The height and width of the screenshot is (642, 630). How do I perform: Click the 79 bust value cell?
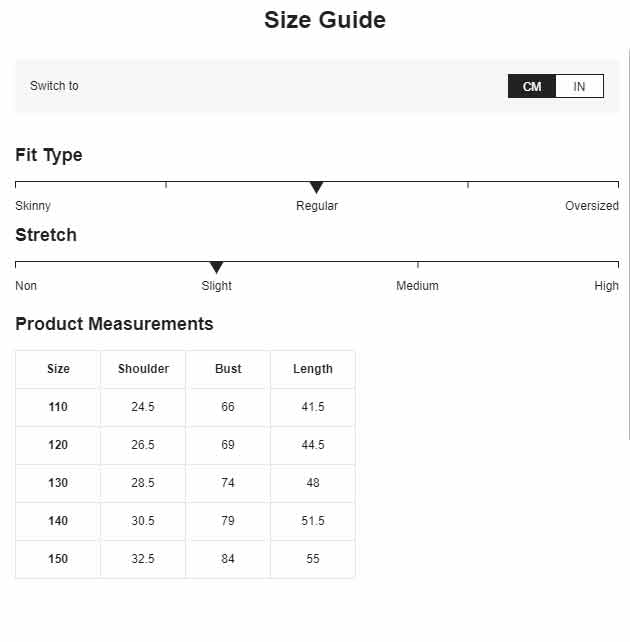[x=228, y=521]
